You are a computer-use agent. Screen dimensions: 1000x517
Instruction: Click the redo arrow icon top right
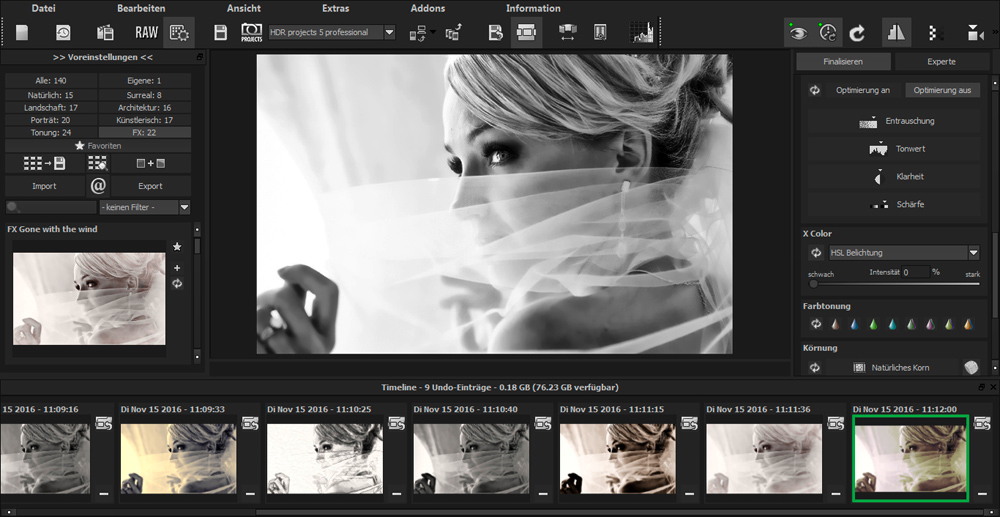(x=857, y=33)
